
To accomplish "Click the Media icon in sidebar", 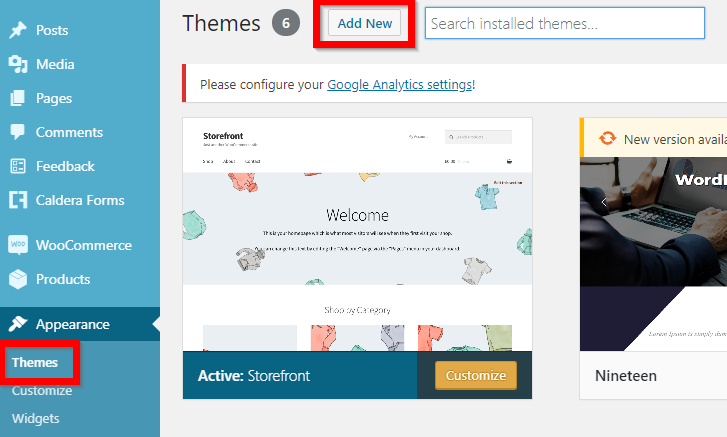I will [18, 64].
